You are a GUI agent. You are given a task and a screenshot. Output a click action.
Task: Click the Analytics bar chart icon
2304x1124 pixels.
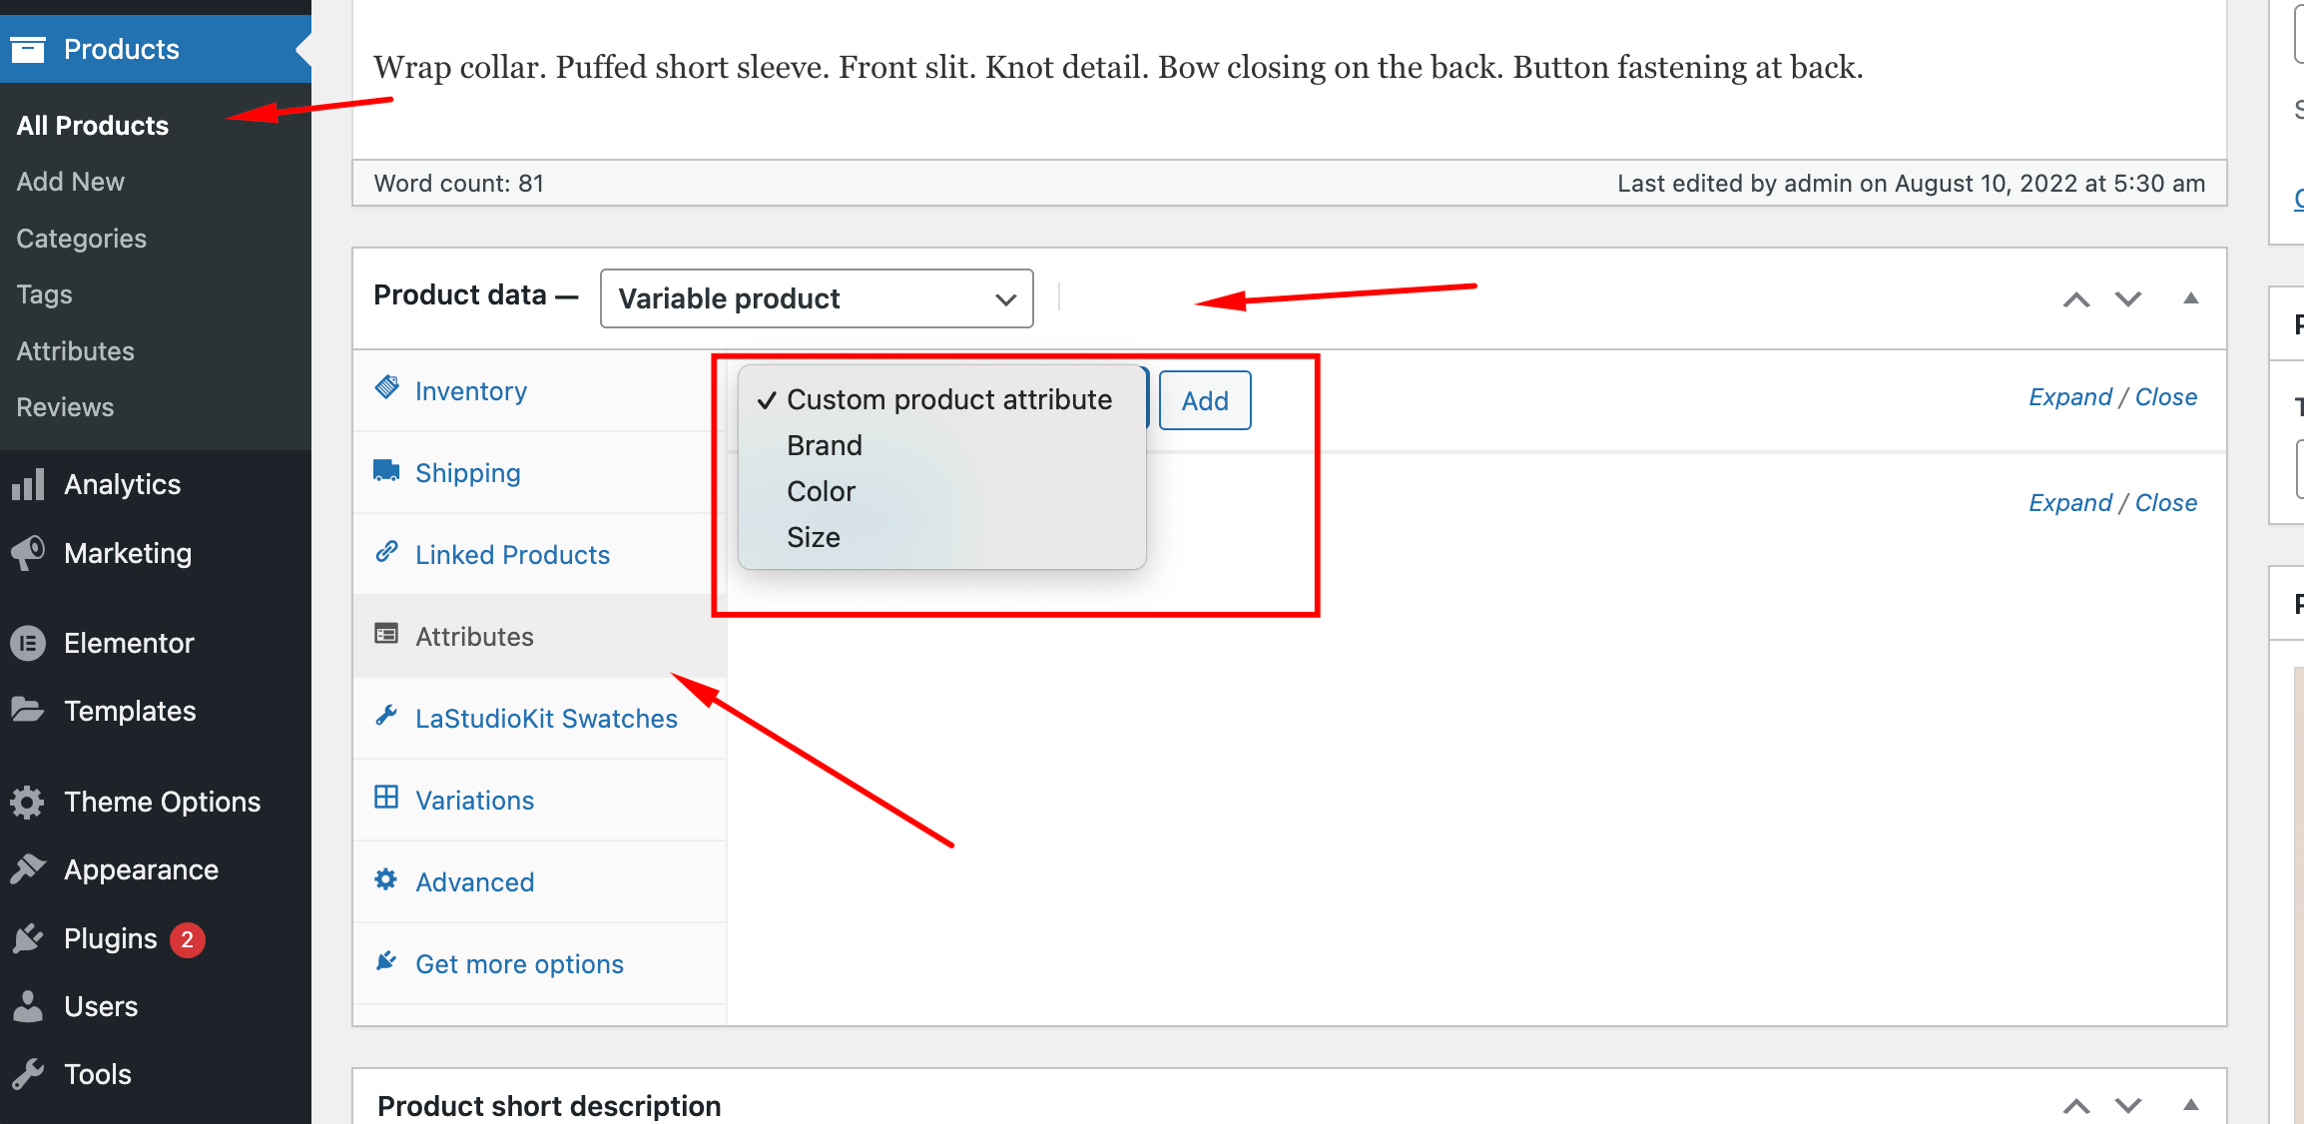coord(28,485)
